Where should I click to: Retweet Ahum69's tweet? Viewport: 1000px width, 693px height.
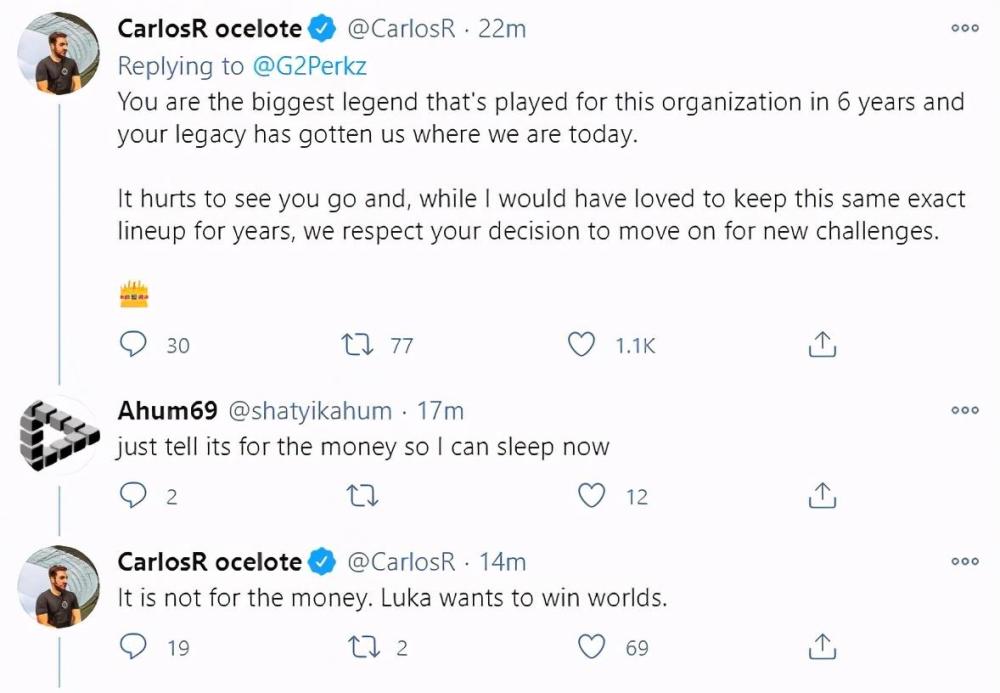[x=362, y=495]
